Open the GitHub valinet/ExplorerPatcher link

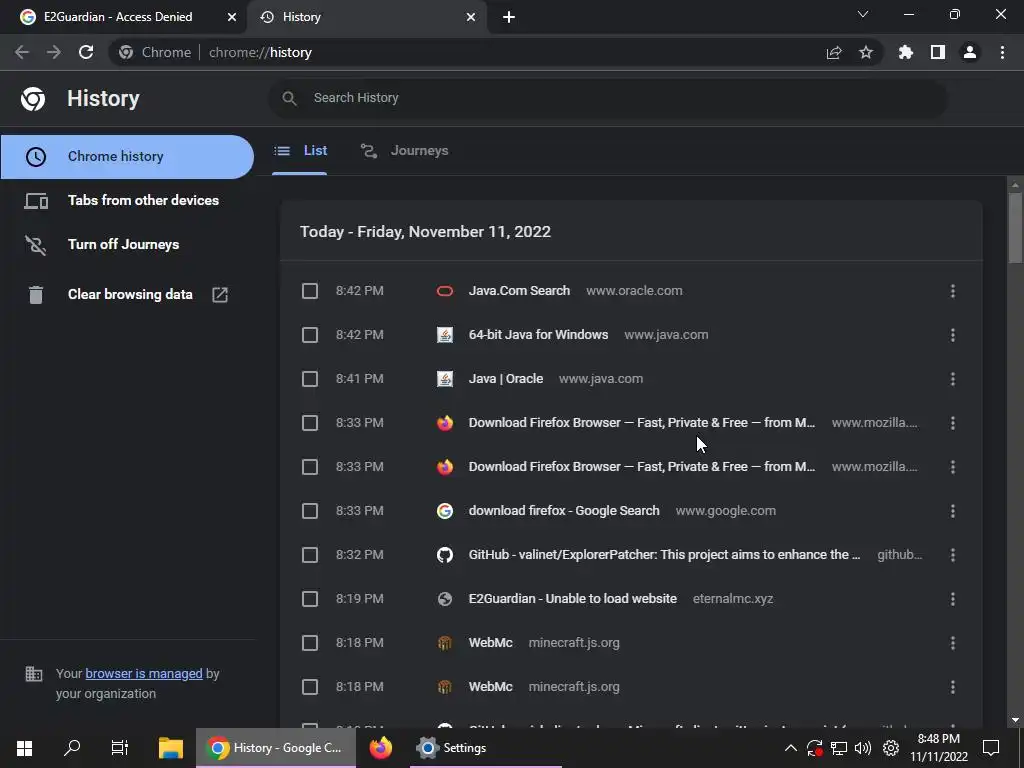click(x=664, y=555)
